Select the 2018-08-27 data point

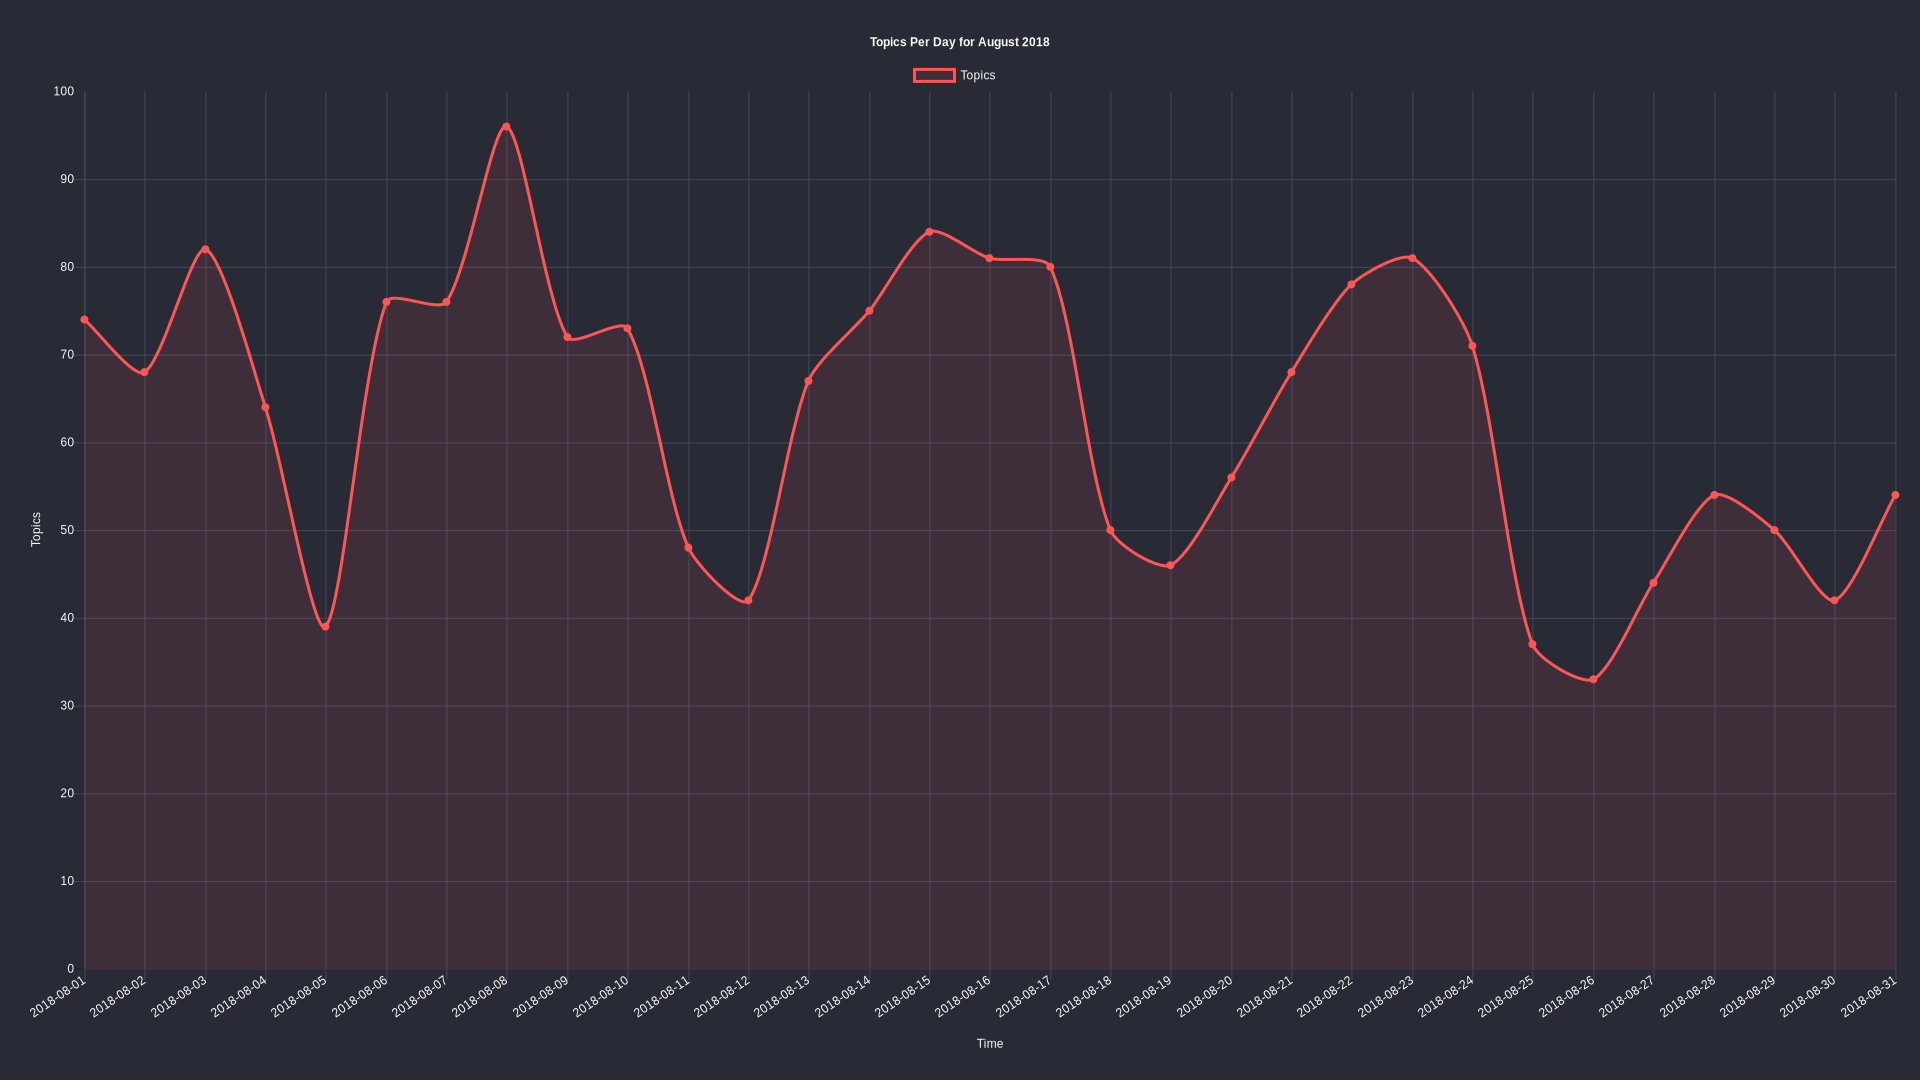1653,583
